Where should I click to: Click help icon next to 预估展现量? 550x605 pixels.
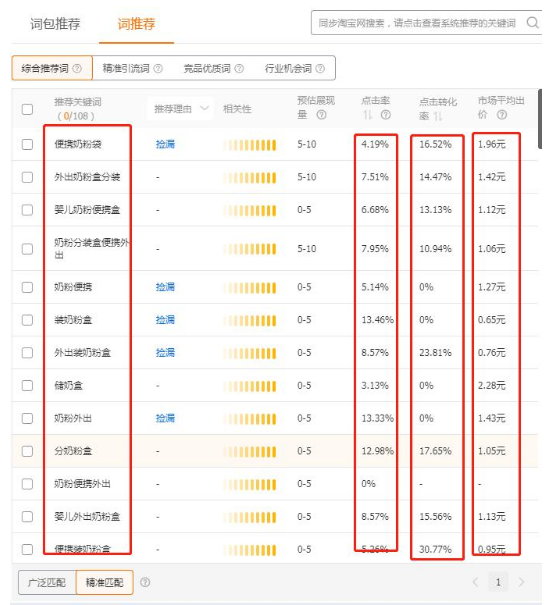[322, 115]
